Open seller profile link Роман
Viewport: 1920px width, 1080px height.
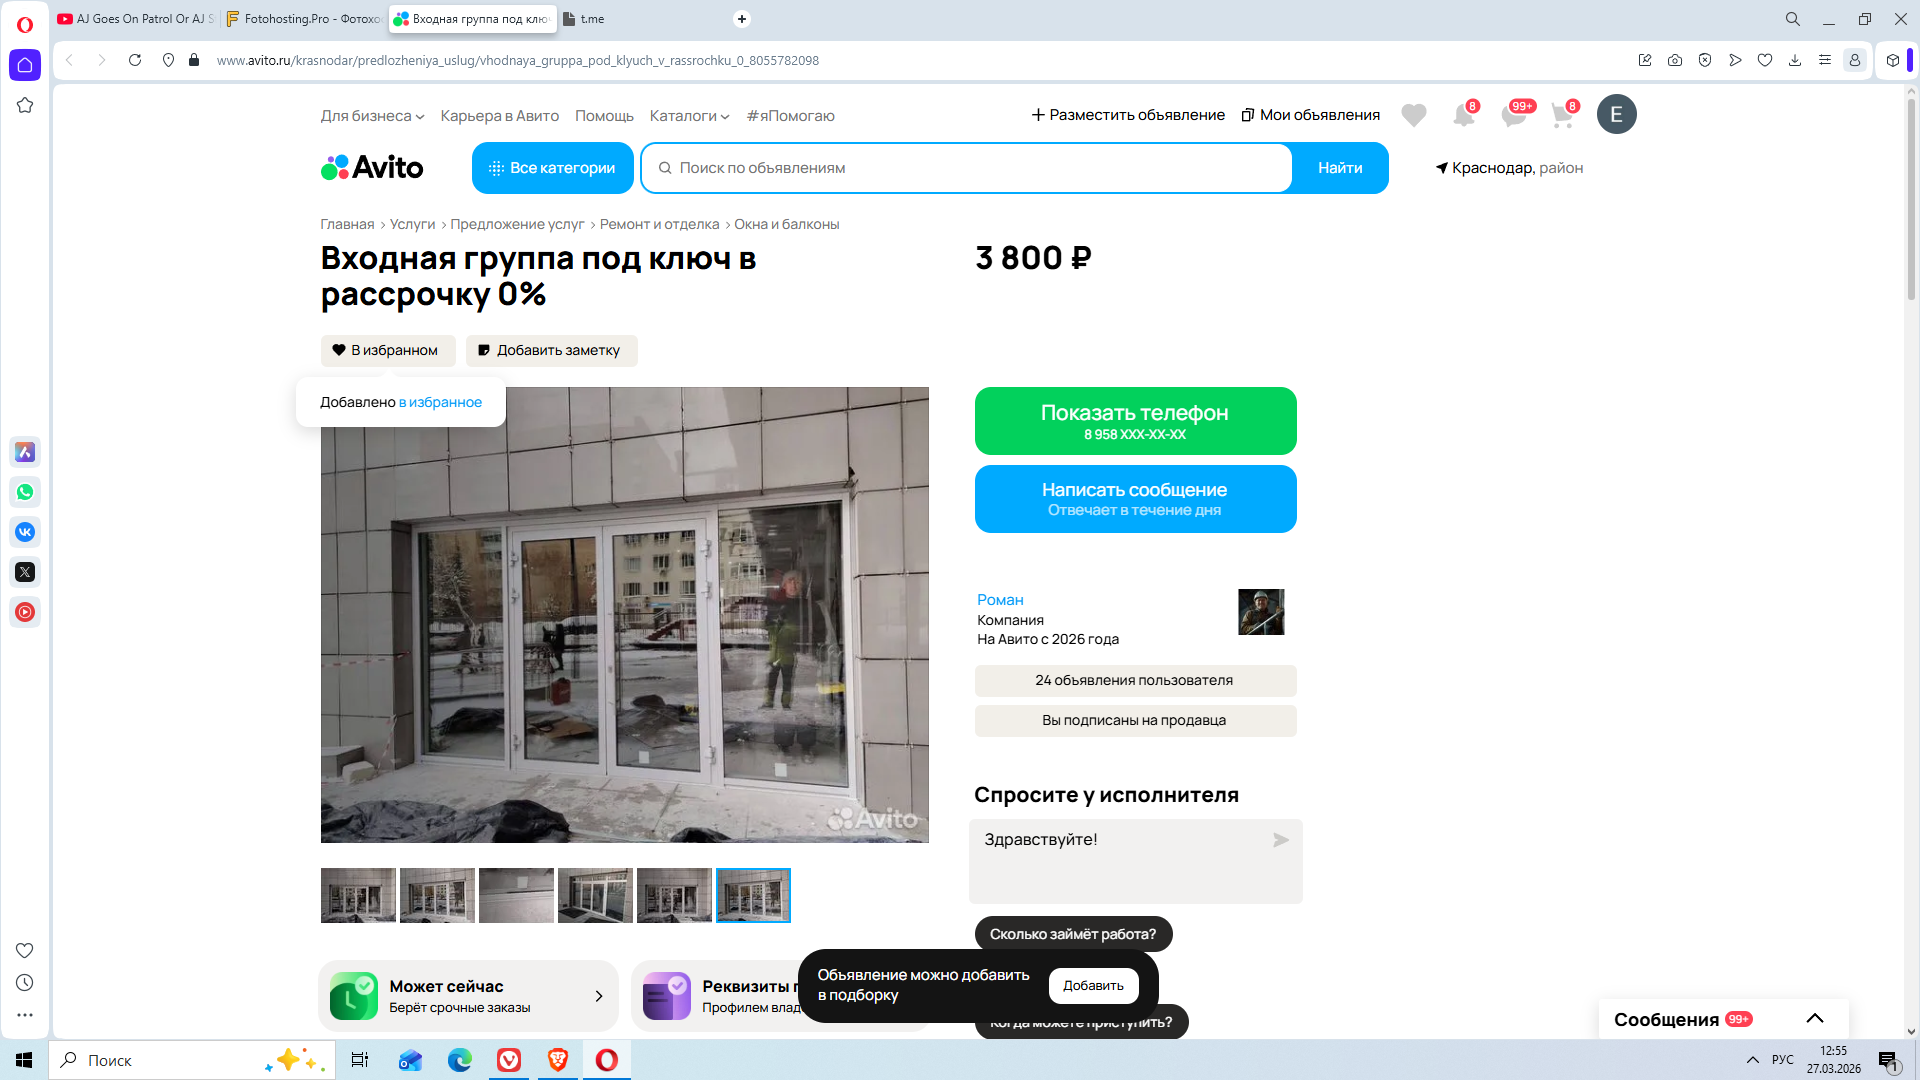[x=1000, y=600]
